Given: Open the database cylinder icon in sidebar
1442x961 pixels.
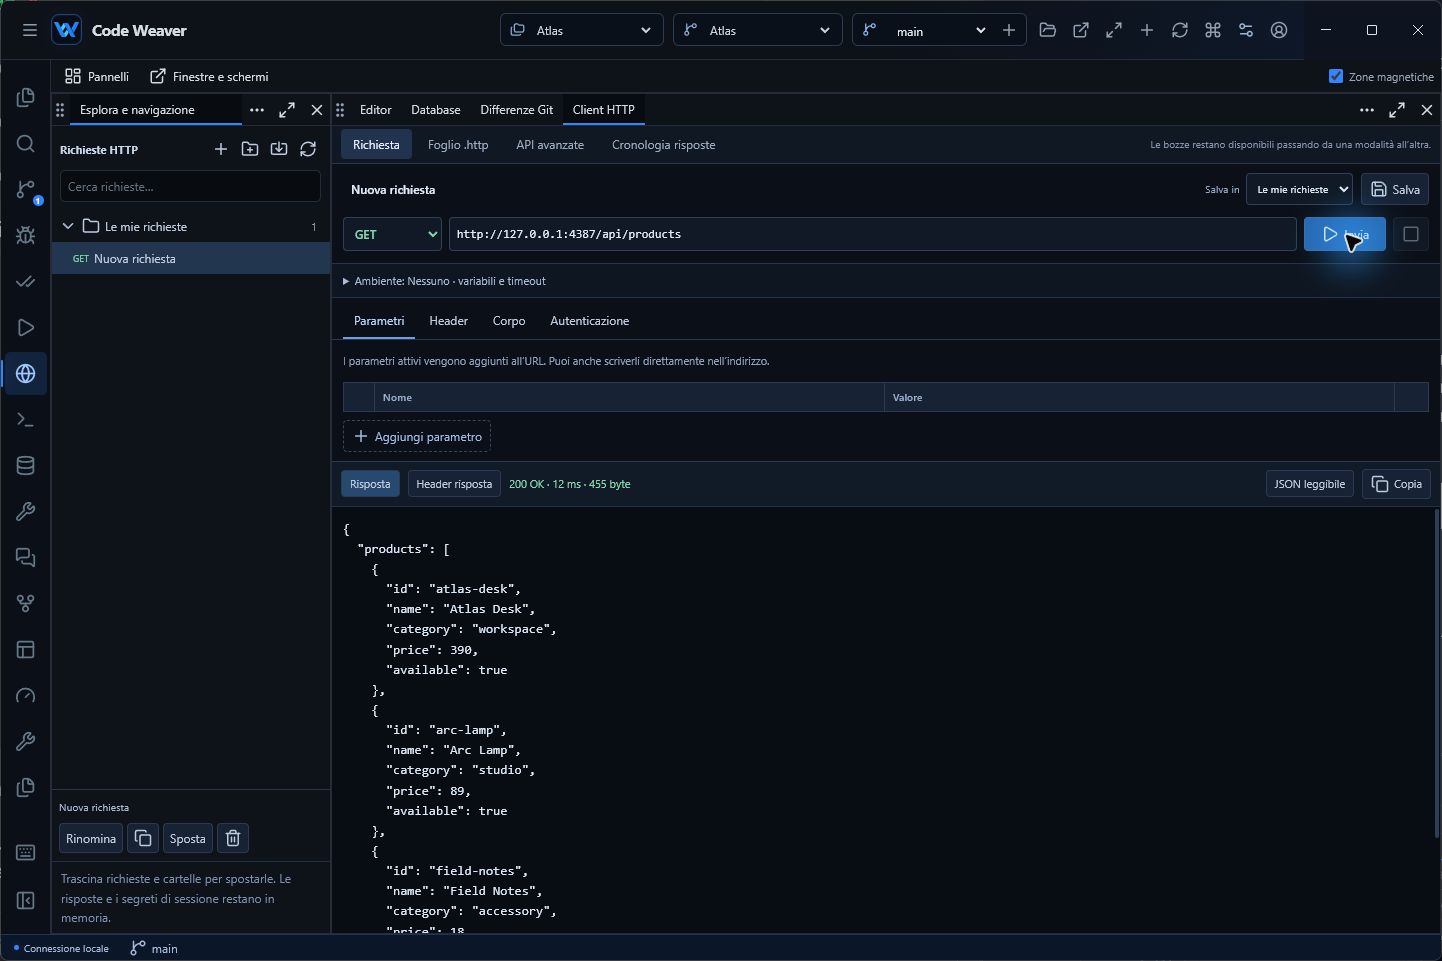Looking at the screenshot, I should click(26, 466).
